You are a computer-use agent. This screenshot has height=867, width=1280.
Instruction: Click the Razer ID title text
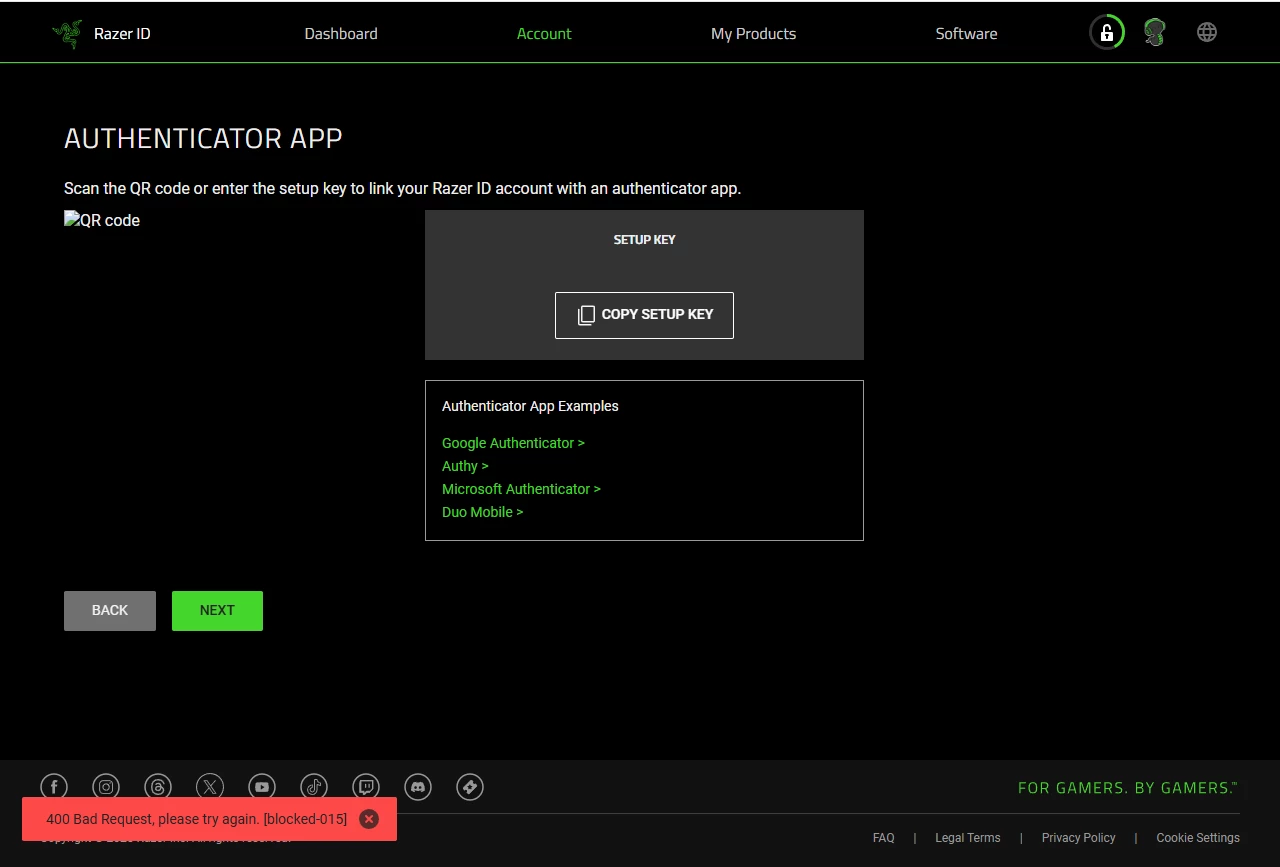click(x=122, y=34)
